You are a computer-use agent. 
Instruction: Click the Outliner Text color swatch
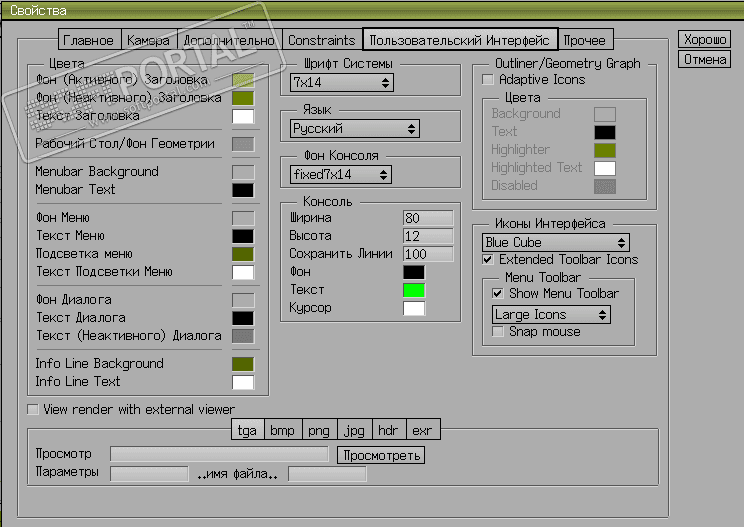pos(605,132)
